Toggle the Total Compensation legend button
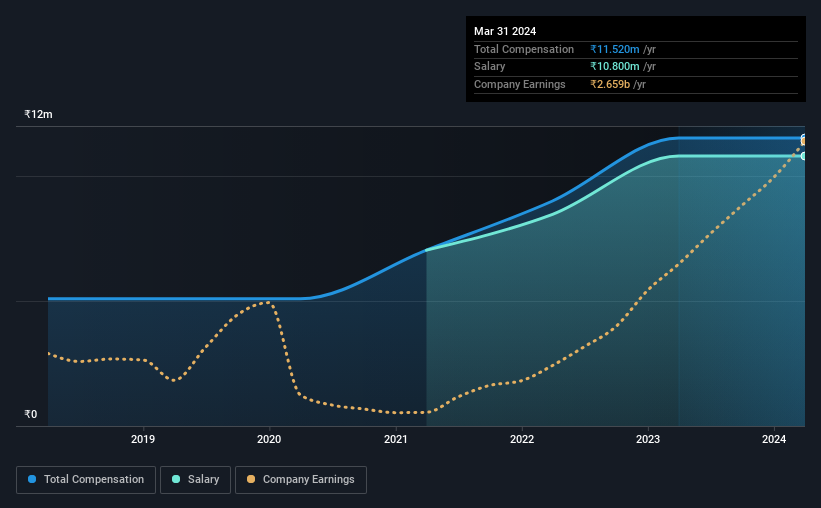This screenshot has height=508, width=821. coord(86,480)
